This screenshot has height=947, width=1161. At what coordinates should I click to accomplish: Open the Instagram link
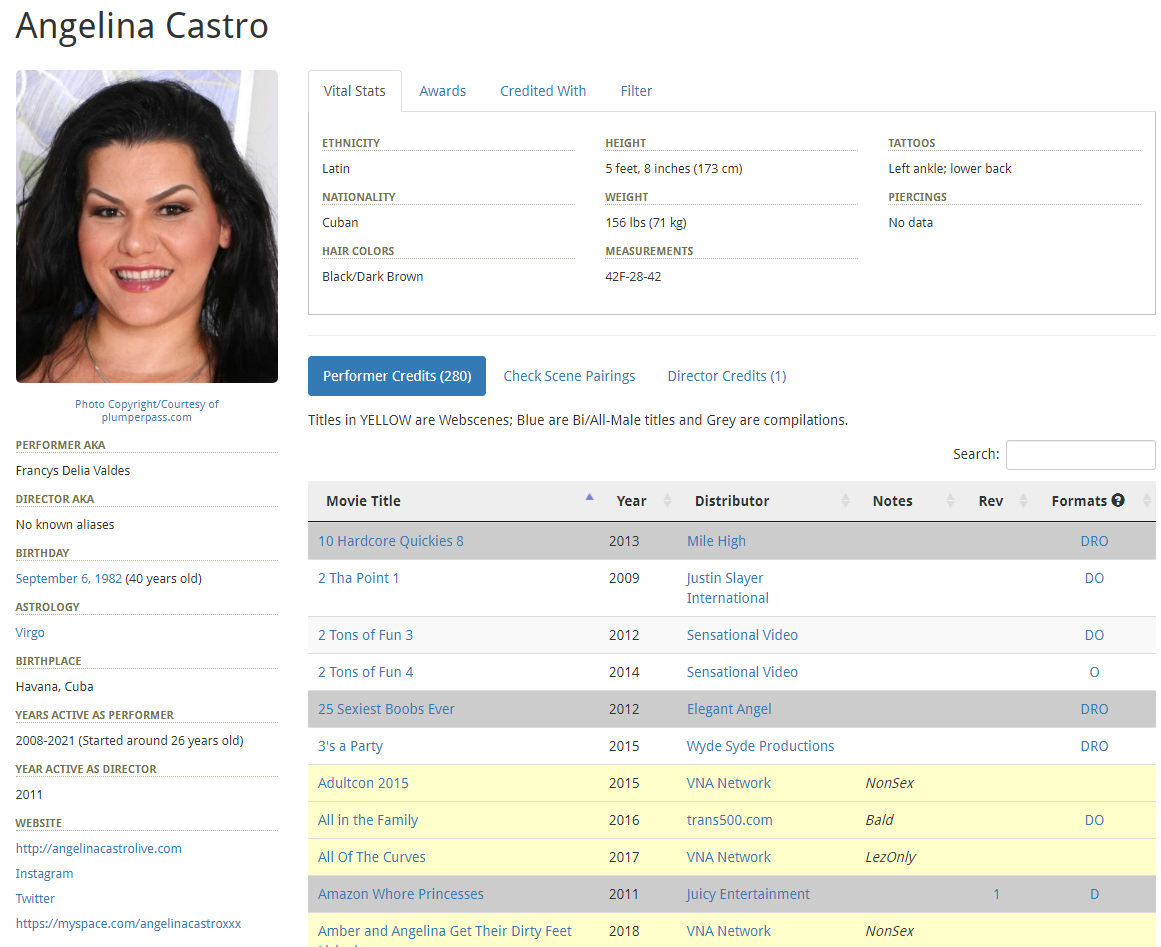point(44,874)
